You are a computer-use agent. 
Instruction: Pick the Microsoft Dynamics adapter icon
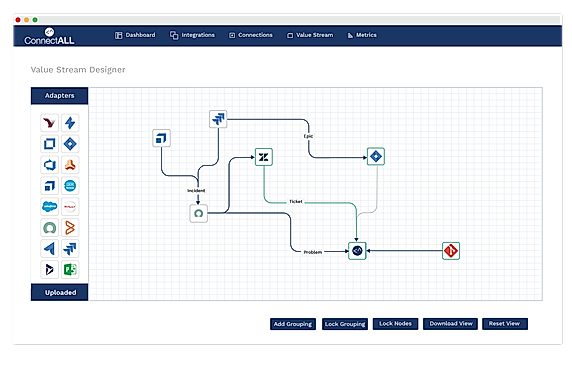pos(49,270)
